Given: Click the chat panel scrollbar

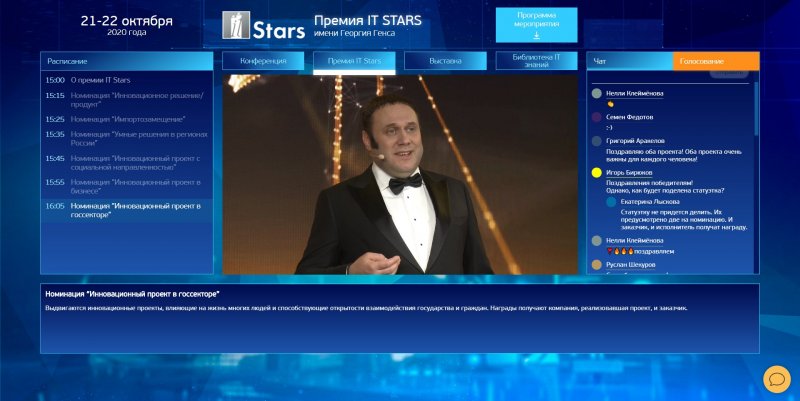Looking at the screenshot, I should coord(756,107).
